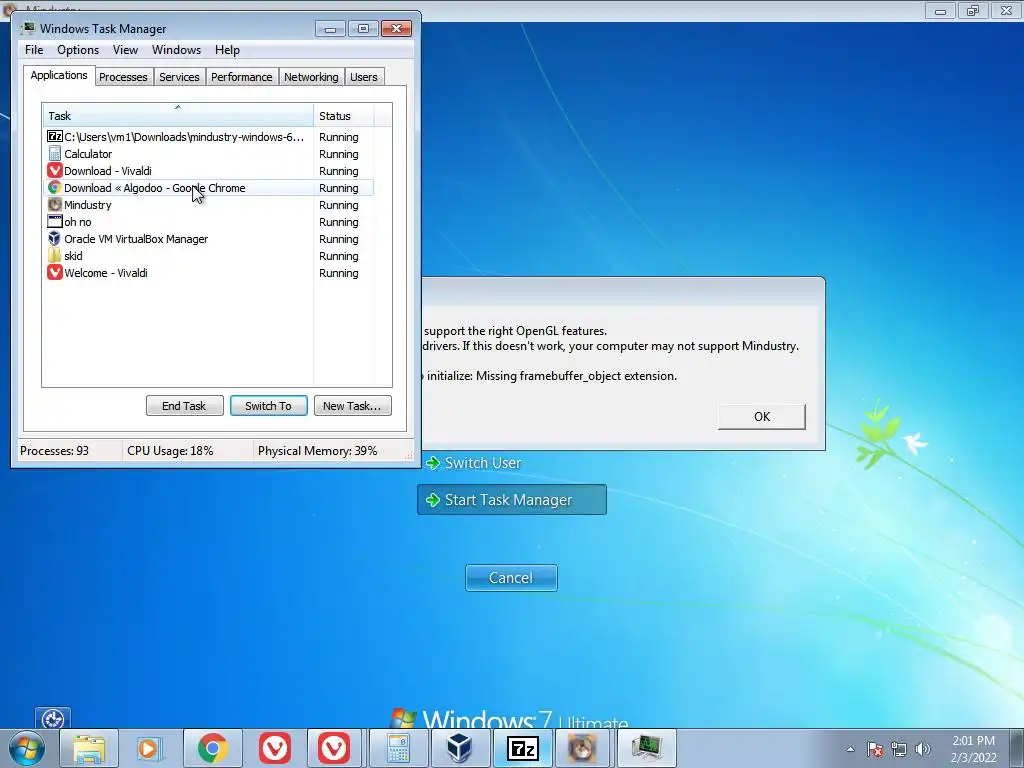
Task: Open the Calculator taskbar icon
Action: [x=398, y=748]
